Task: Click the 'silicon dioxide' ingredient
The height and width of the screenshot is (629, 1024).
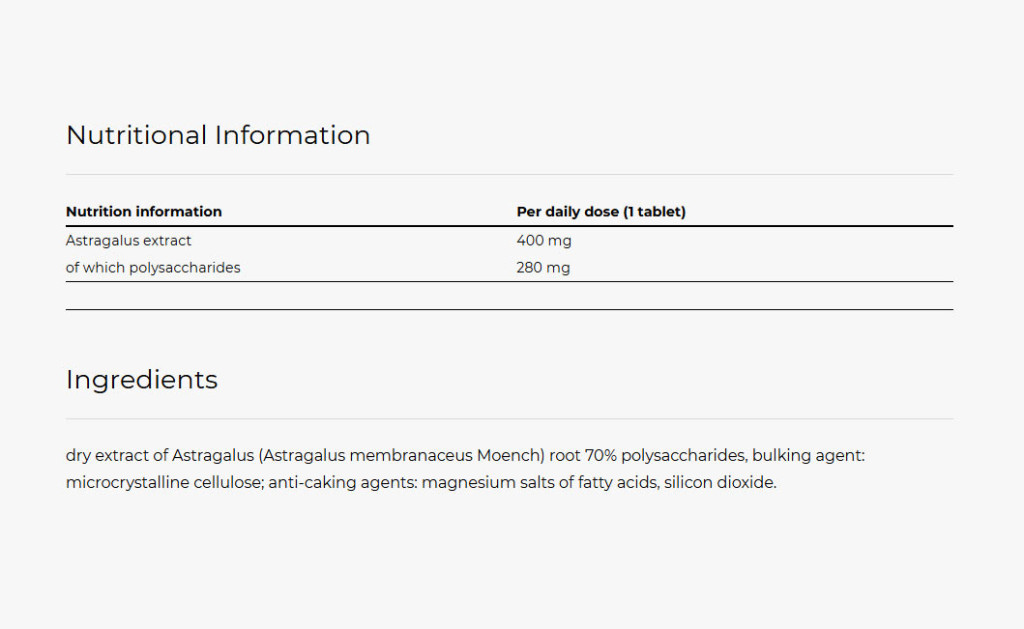Action: coord(720,483)
